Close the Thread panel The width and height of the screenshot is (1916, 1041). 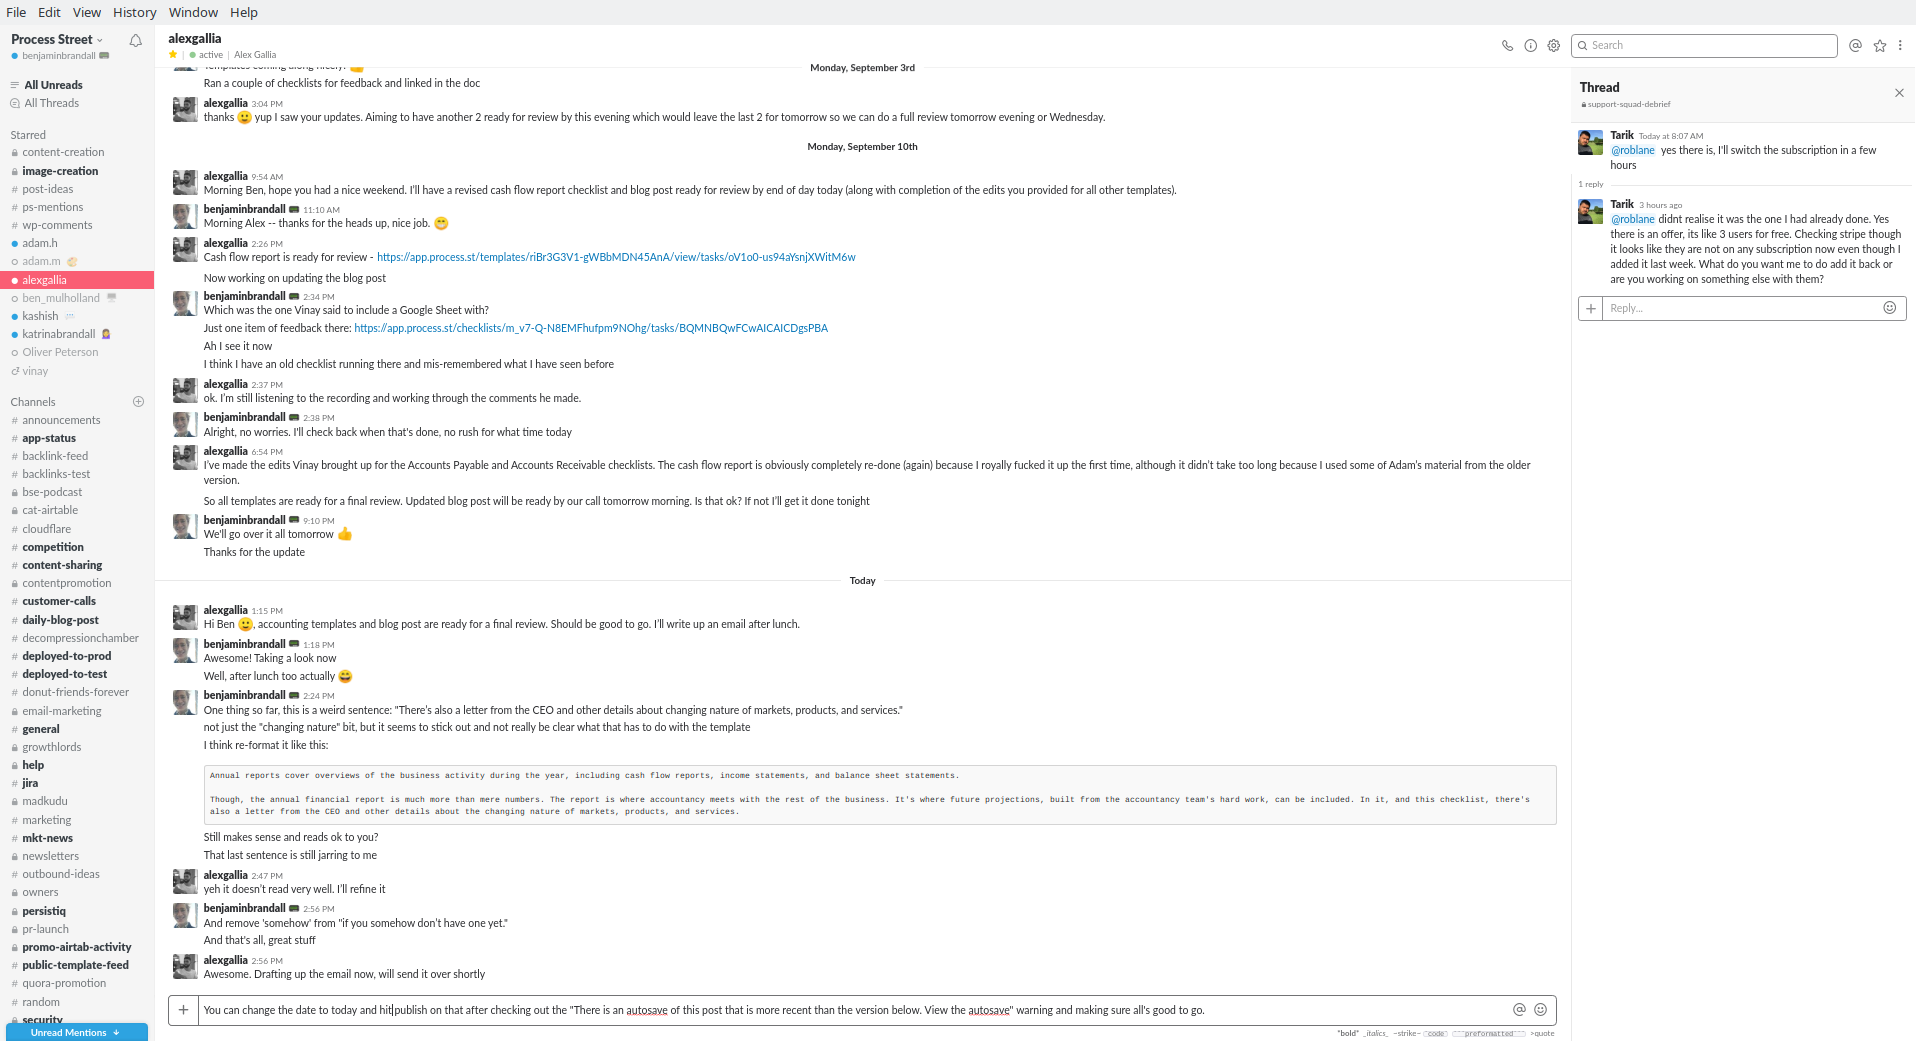(1899, 93)
